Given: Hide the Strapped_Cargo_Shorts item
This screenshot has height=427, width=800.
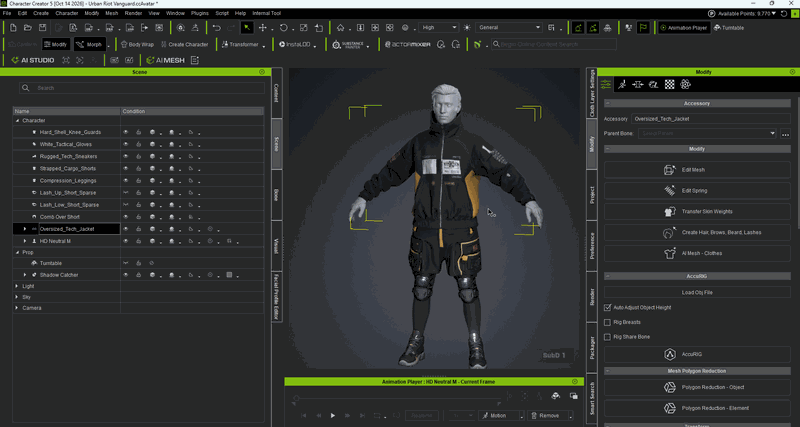Looking at the screenshot, I should [126, 168].
